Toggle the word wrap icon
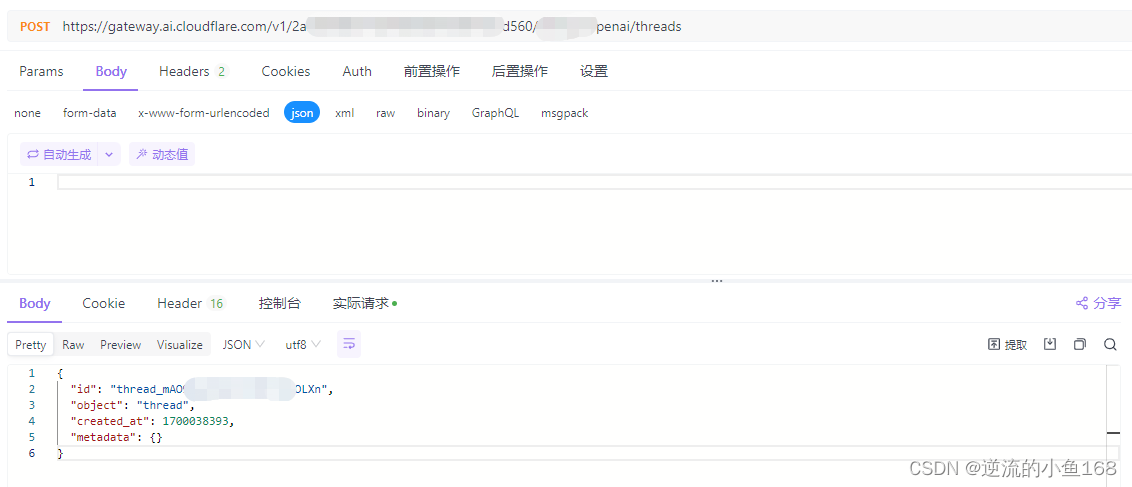1132x487 pixels. (x=349, y=344)
